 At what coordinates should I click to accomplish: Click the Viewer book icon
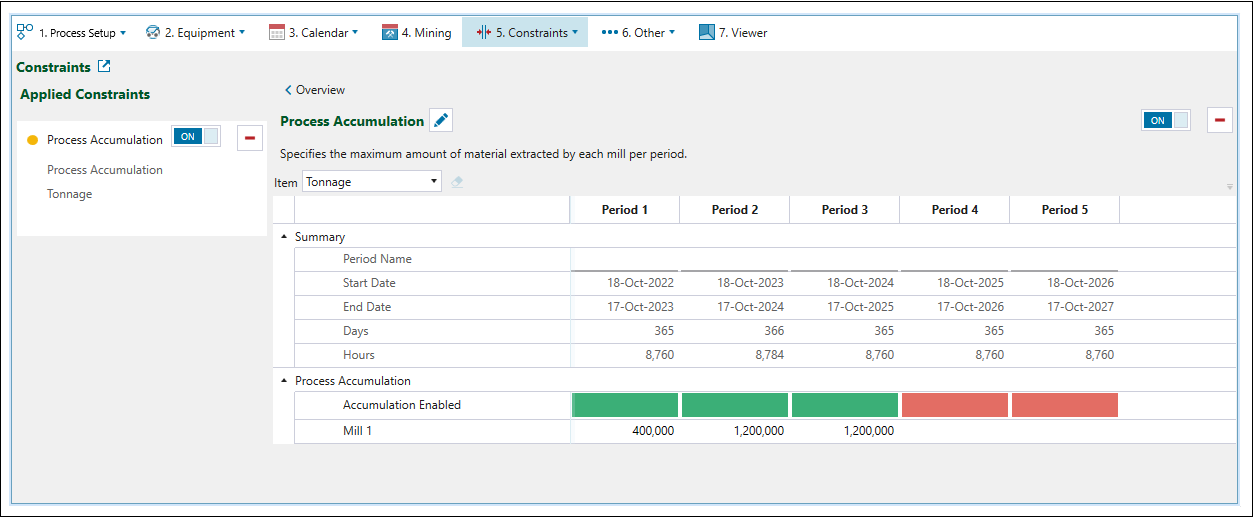pos(707,32)
